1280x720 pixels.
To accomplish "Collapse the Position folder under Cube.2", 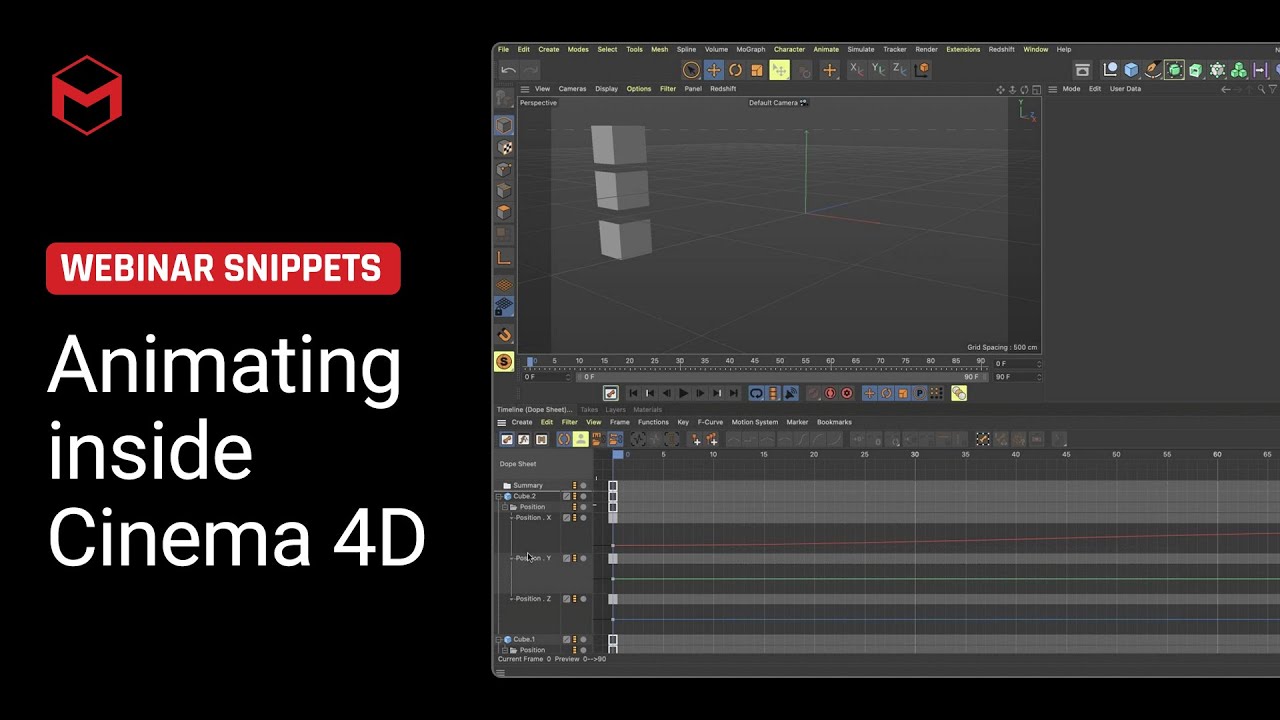I will click(x=505, y=507).
